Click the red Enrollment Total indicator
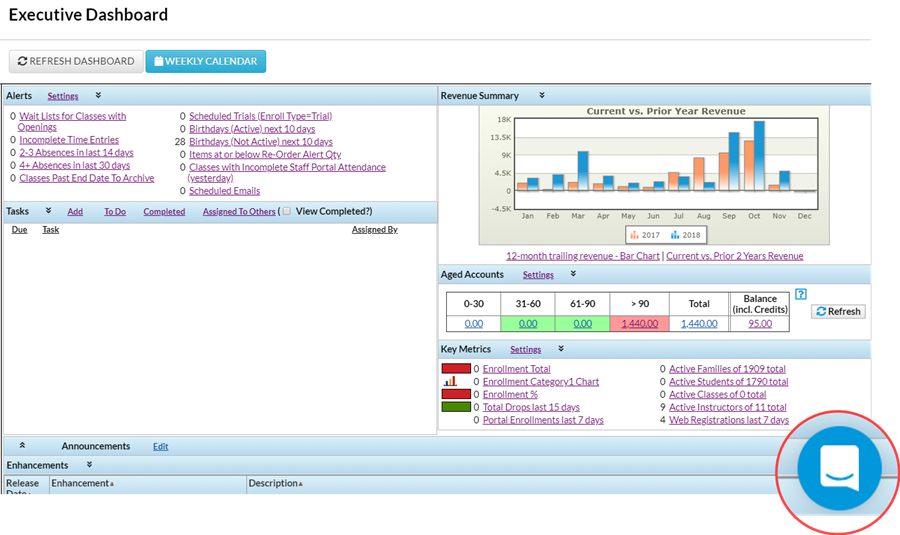Viewport: 900px width, 535px height. point(456,369)
